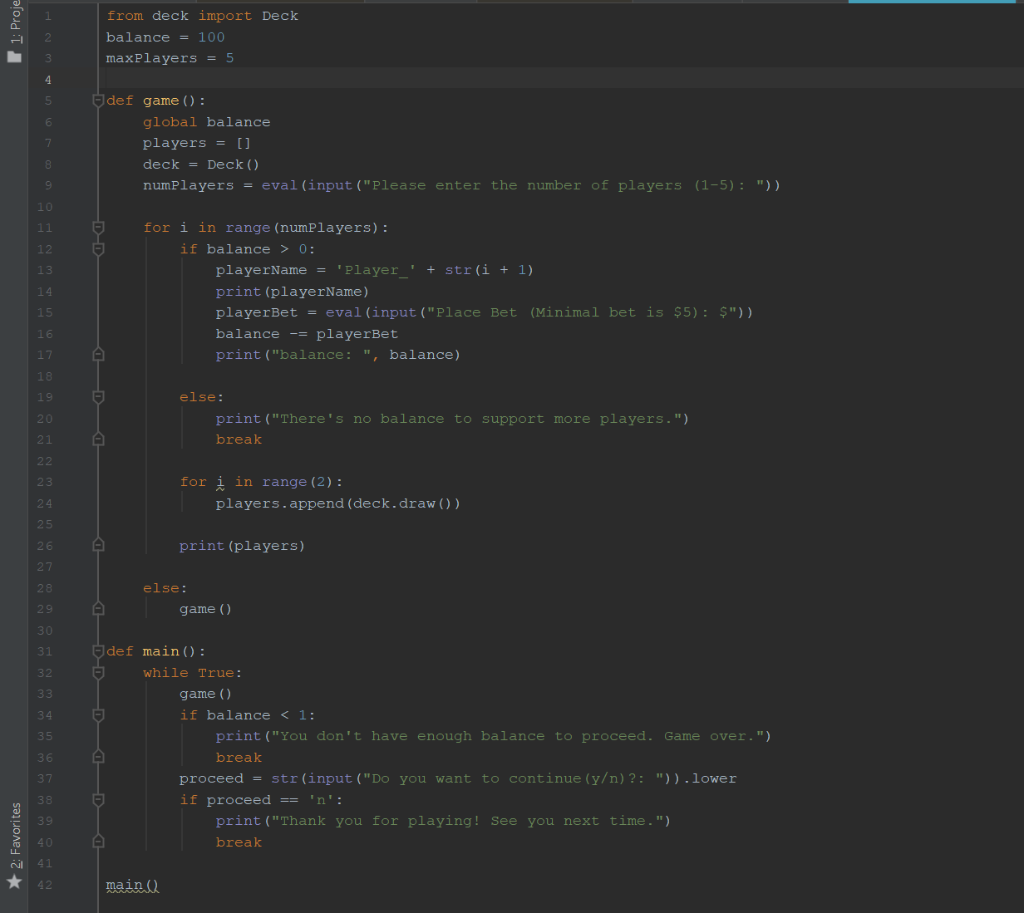This screenshot has height=913, width=1024.
Task: Collapse the def game() function fold marker
Action: click(x=99, y=101)
